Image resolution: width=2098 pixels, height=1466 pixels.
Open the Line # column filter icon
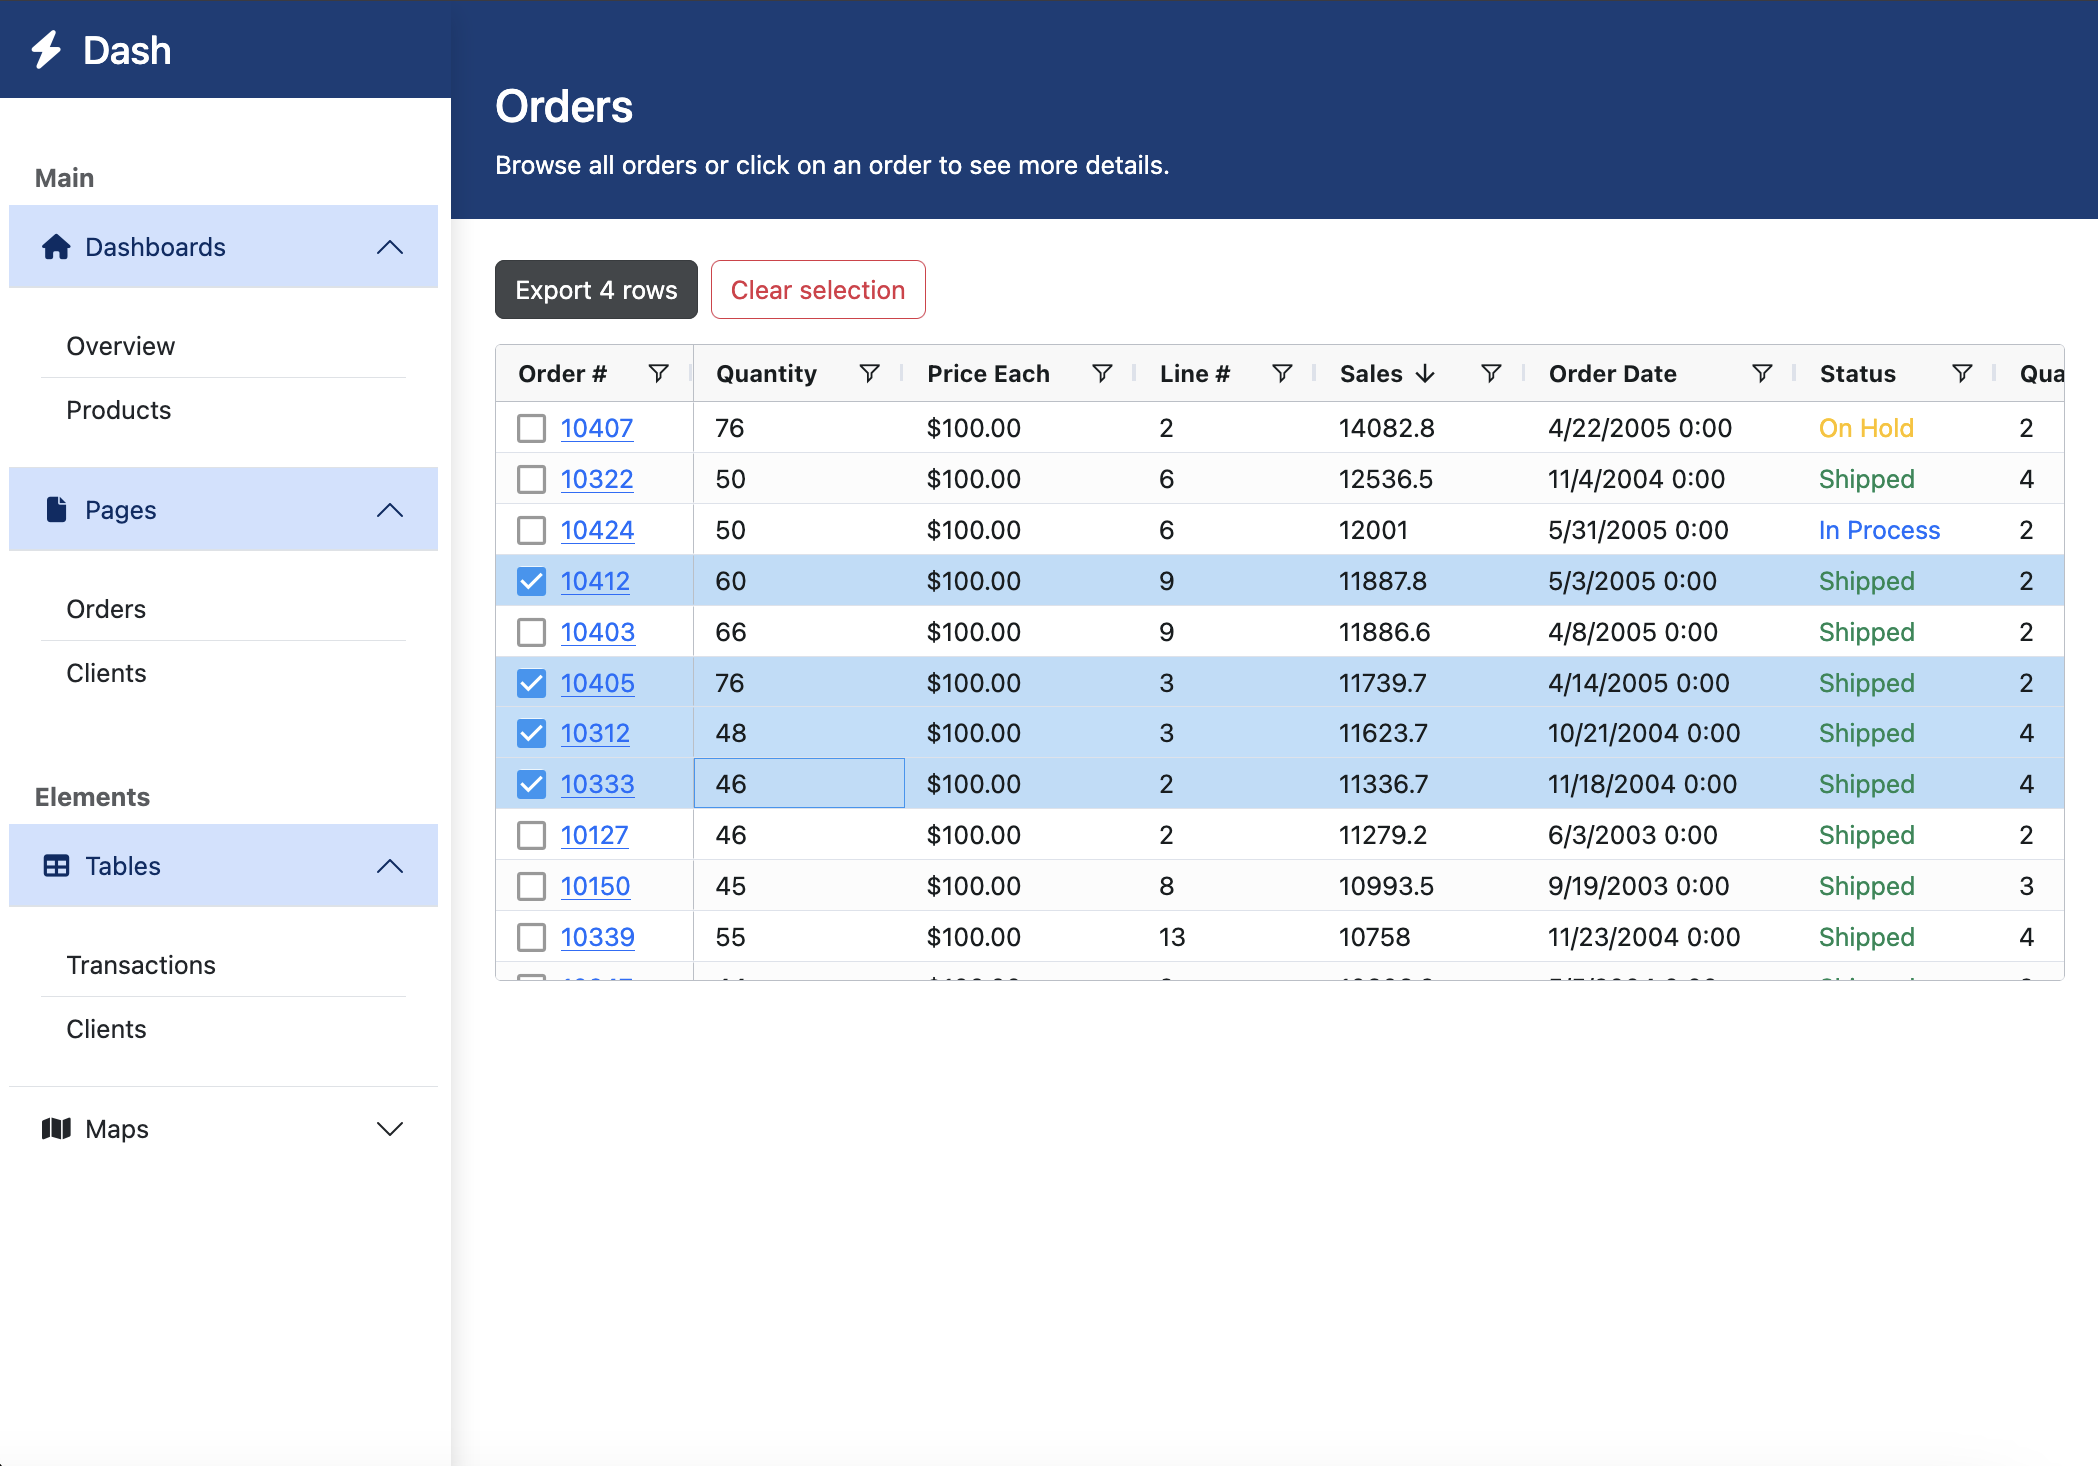pos(1282,374)
